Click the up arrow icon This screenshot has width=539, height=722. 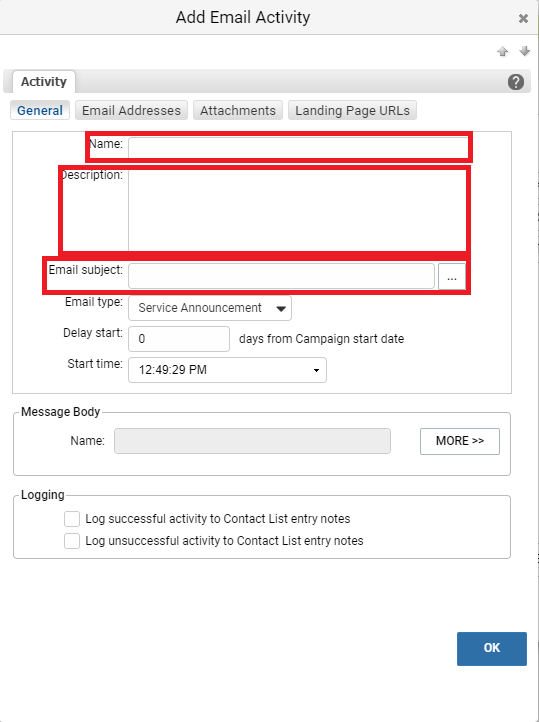(503, 51)
